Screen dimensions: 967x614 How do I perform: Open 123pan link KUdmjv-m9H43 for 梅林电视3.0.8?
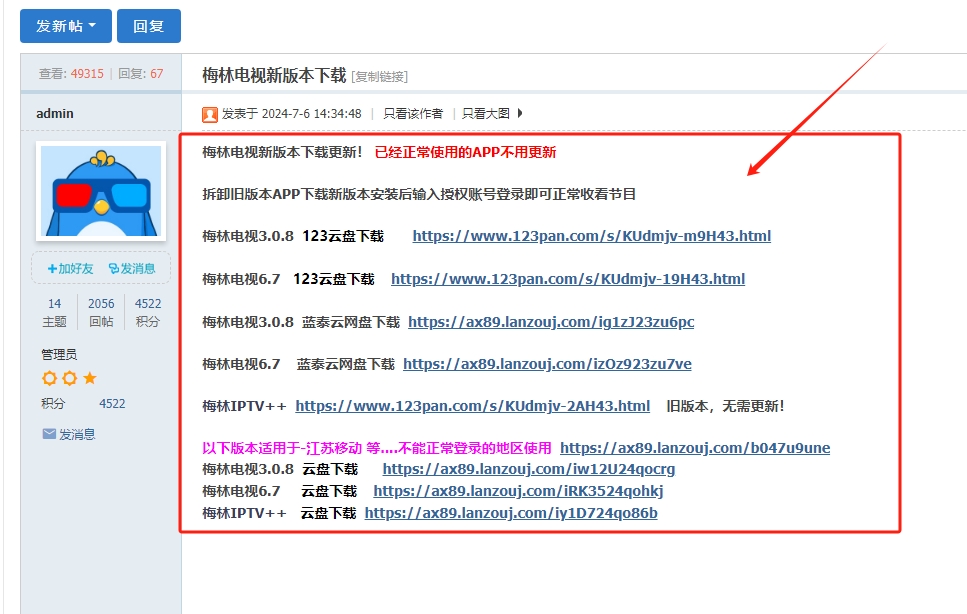(591, 236)
